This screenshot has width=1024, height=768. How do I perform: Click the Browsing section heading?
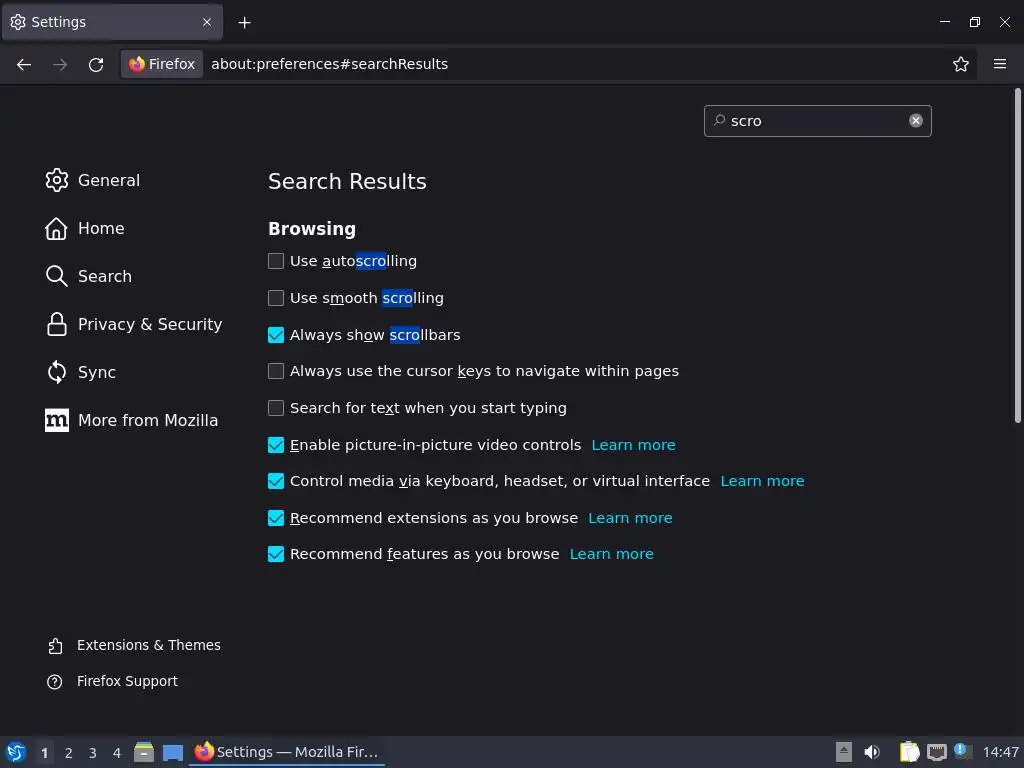point(312,229)
